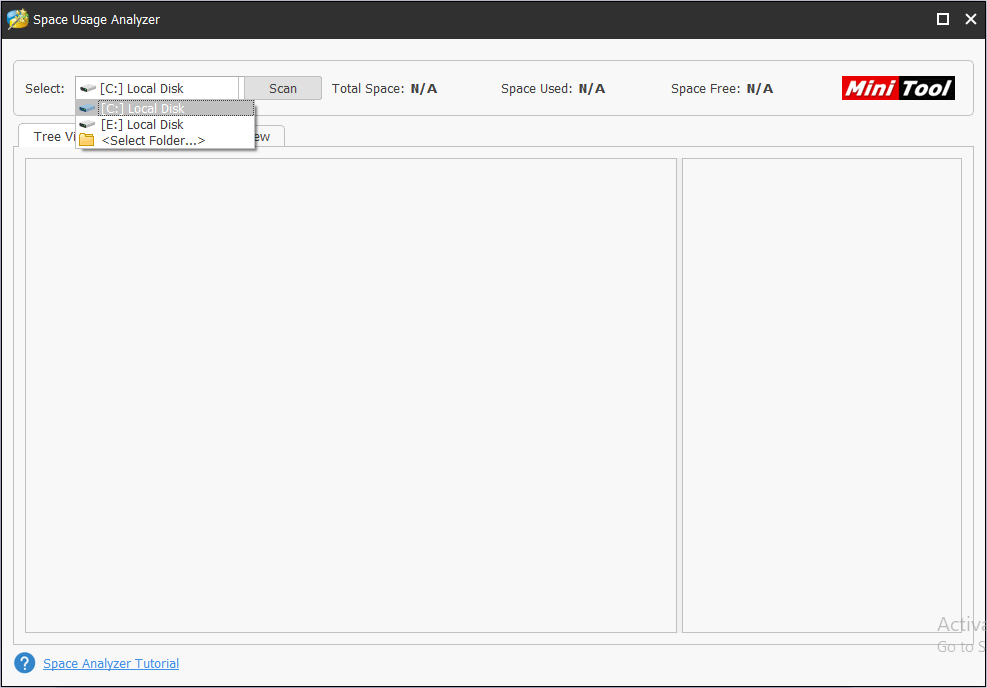
Task: Click the drive icon in the Select combo box
Action: pos(88,88)
